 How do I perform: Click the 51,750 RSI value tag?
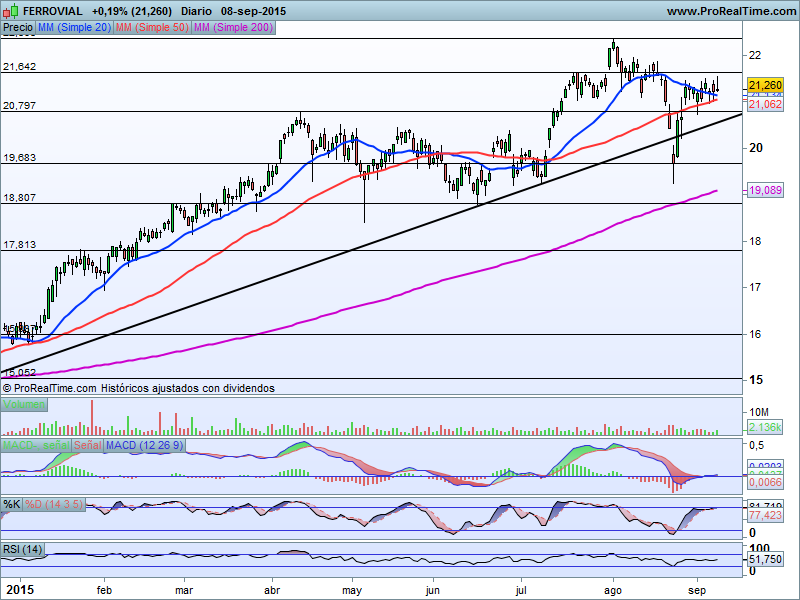(x=765, y=559)
